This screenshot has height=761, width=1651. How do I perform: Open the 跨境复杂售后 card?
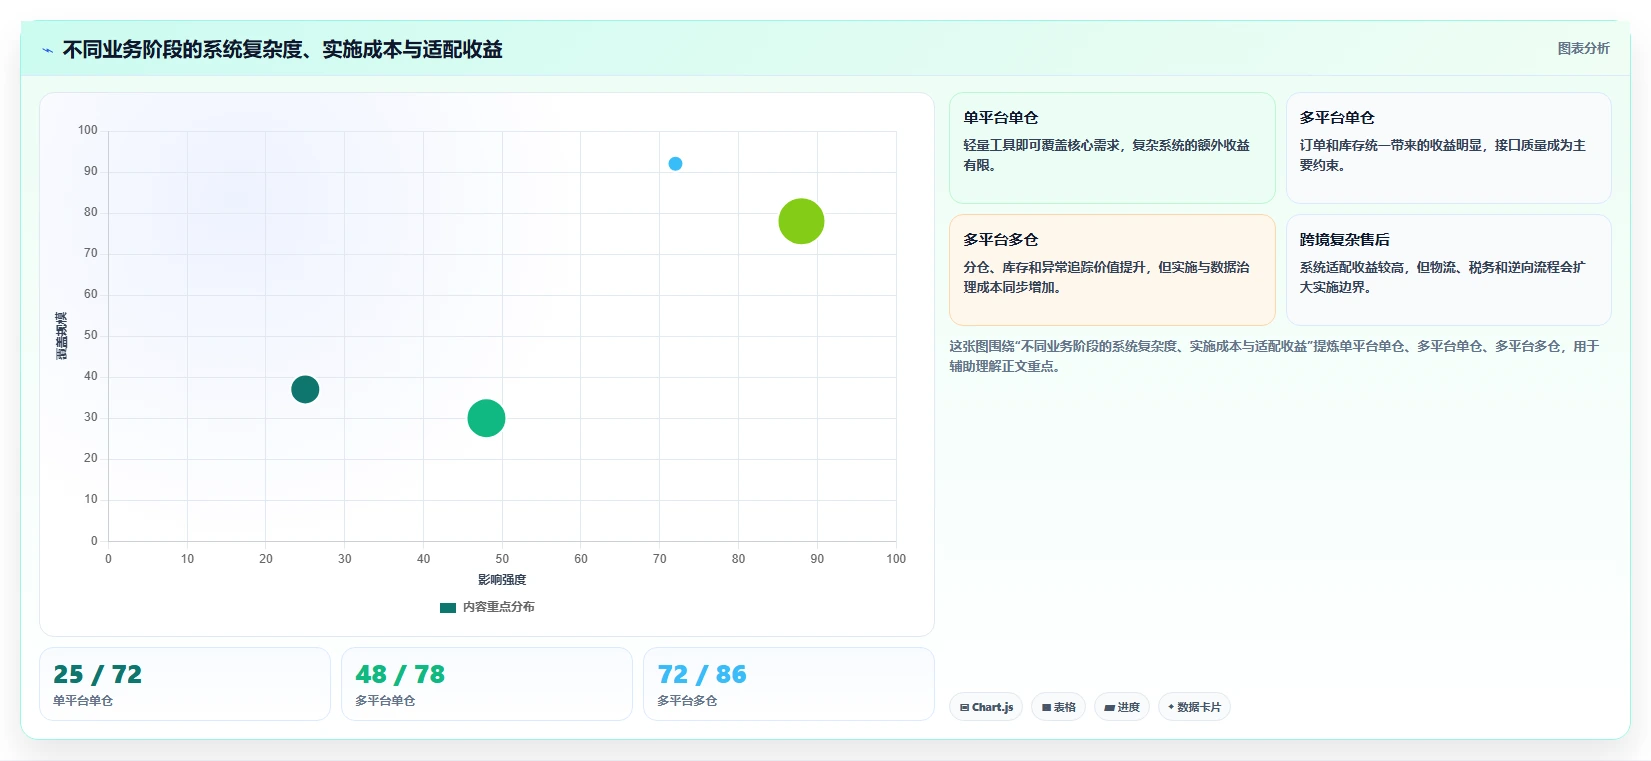[1448, 270]
